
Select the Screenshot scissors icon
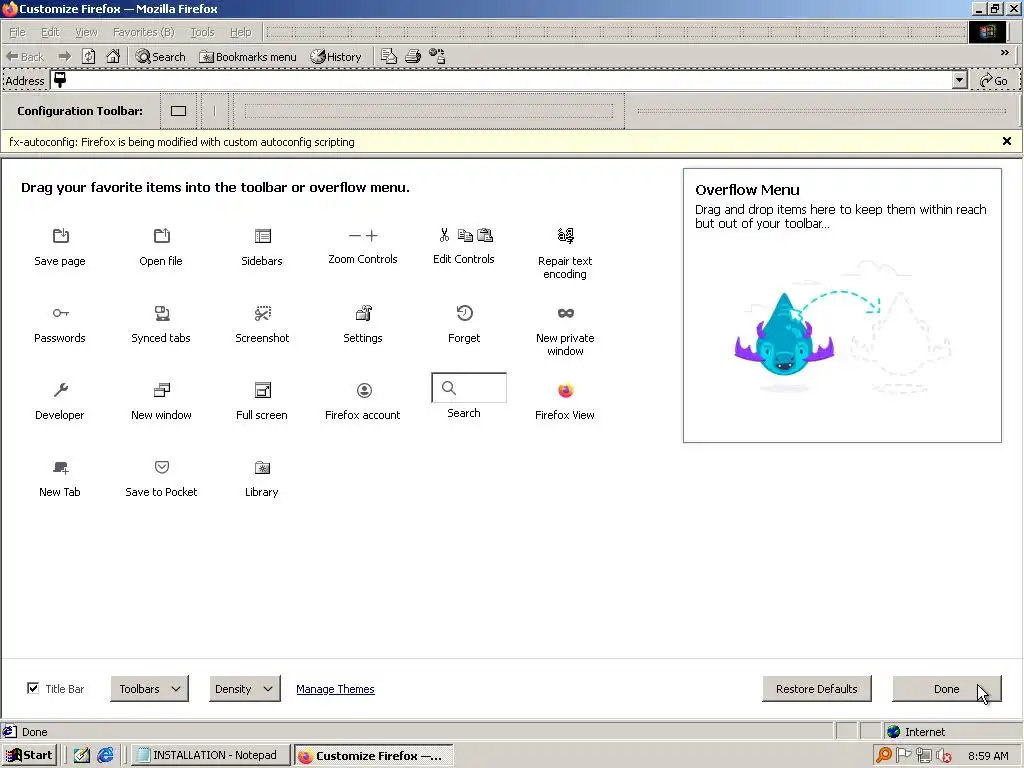click(x=263, y=313)
